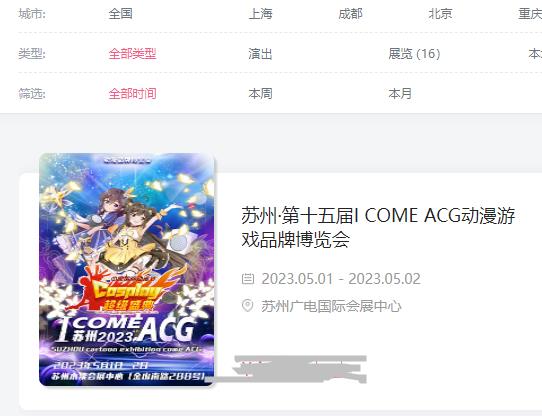Select the 重庆 city option
This screenshot has height=416, width=542.
[x=530, y=14]
